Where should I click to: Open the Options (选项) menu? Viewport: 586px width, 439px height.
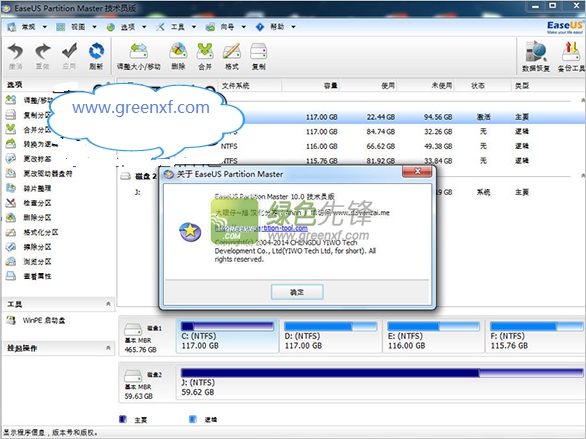coord(127,27)
